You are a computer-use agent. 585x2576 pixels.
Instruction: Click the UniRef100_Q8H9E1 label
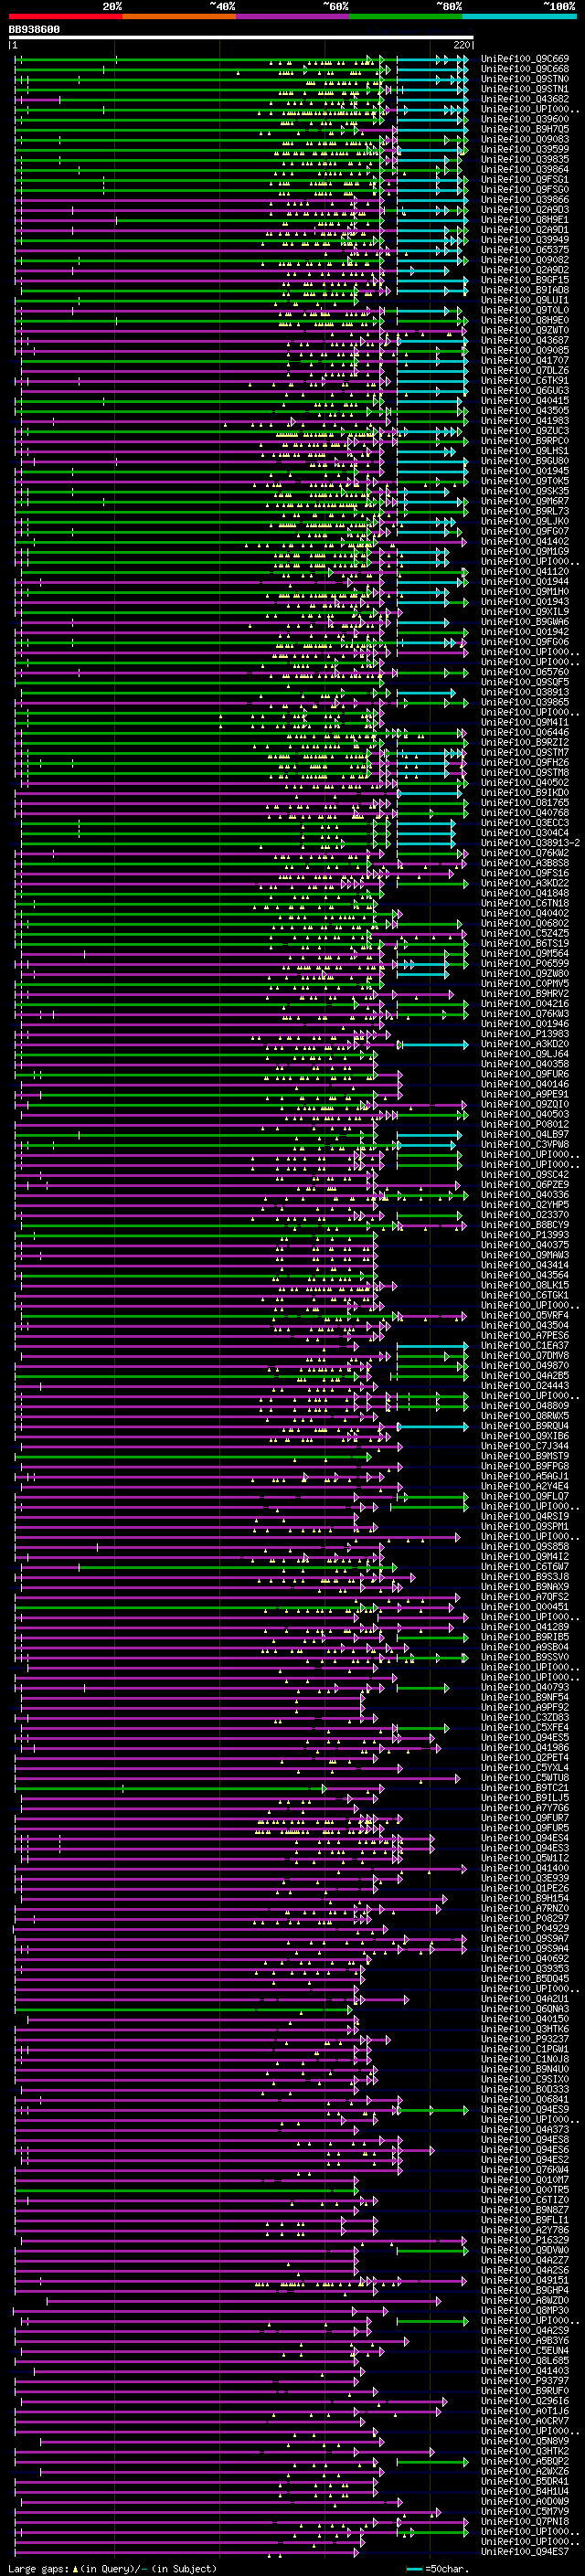pos(525,219)
